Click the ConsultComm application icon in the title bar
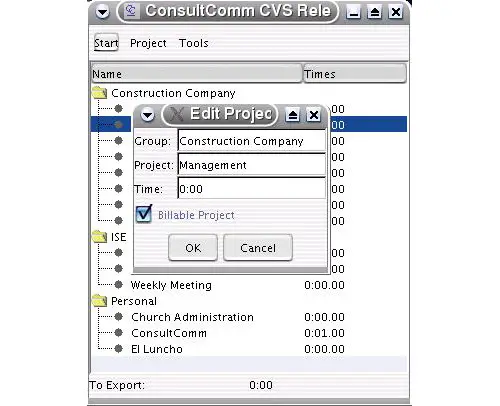 [x=131, y=11]
